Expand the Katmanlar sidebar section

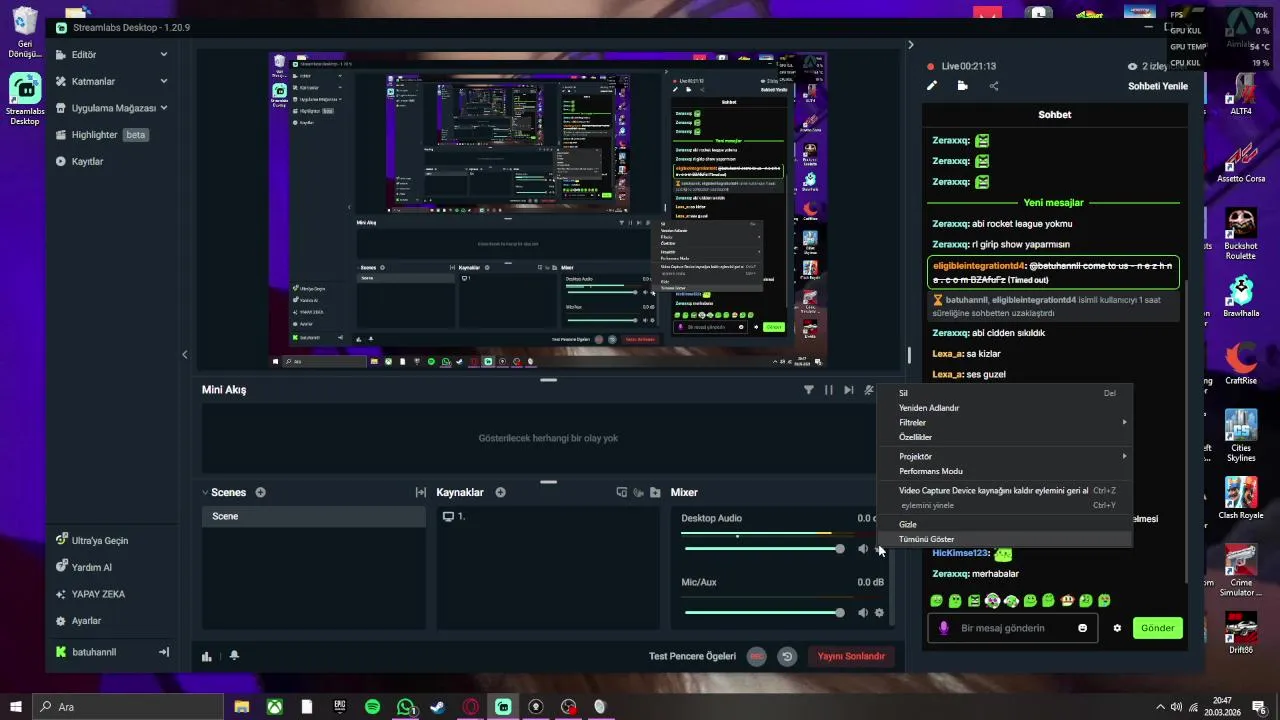[x=164, y=81]
